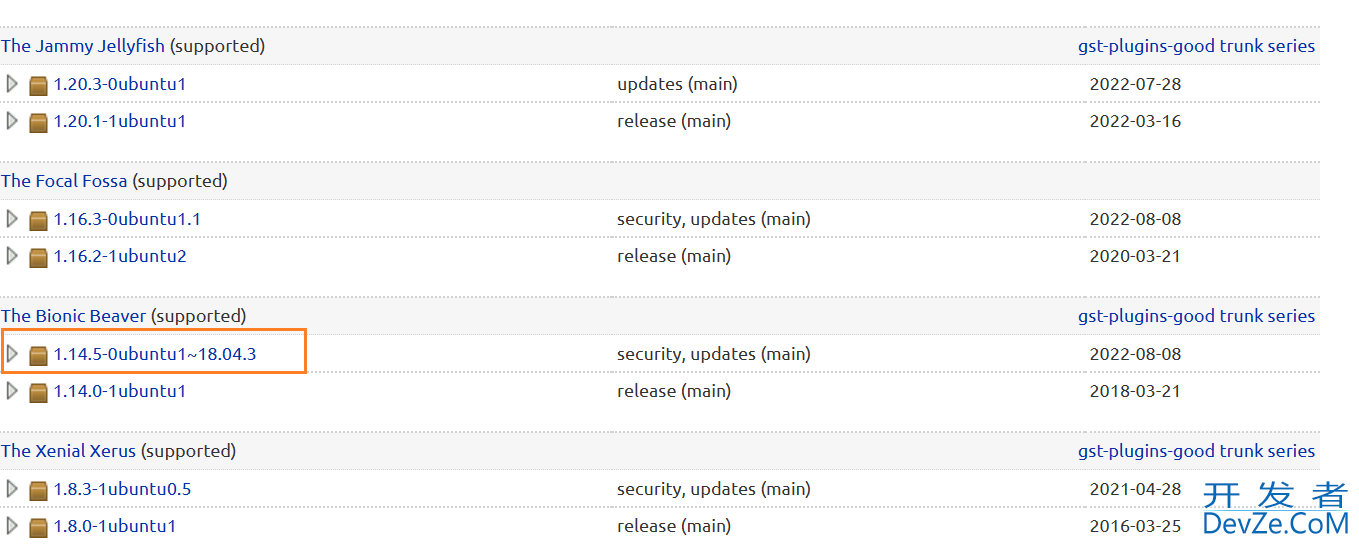This screenshot has height=545, width=1359.
Task: Expand the 1.8.3-1ubuntu0.5 row triangle
Action: [12, 489]
